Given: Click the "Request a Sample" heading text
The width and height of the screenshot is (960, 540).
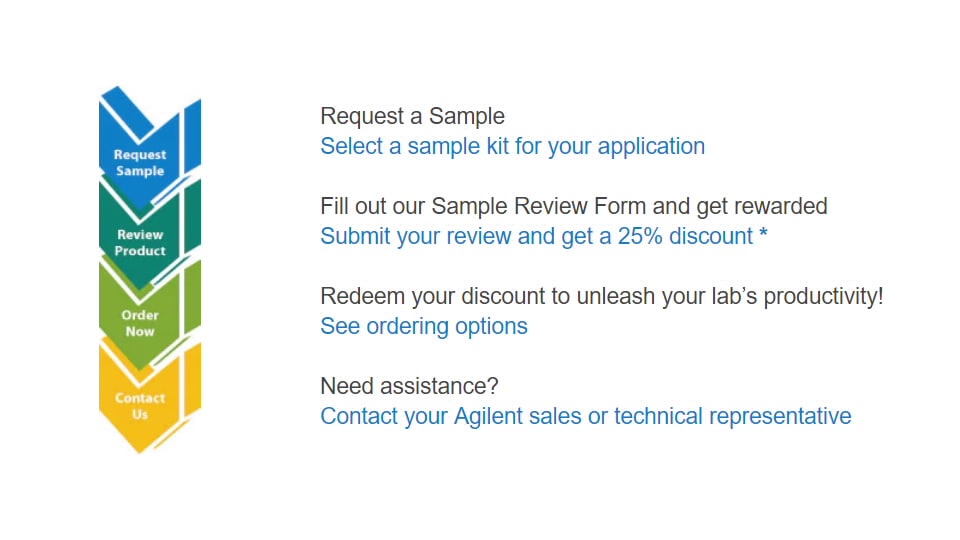Looking at the screenshot, I should (x=412, y=116).
